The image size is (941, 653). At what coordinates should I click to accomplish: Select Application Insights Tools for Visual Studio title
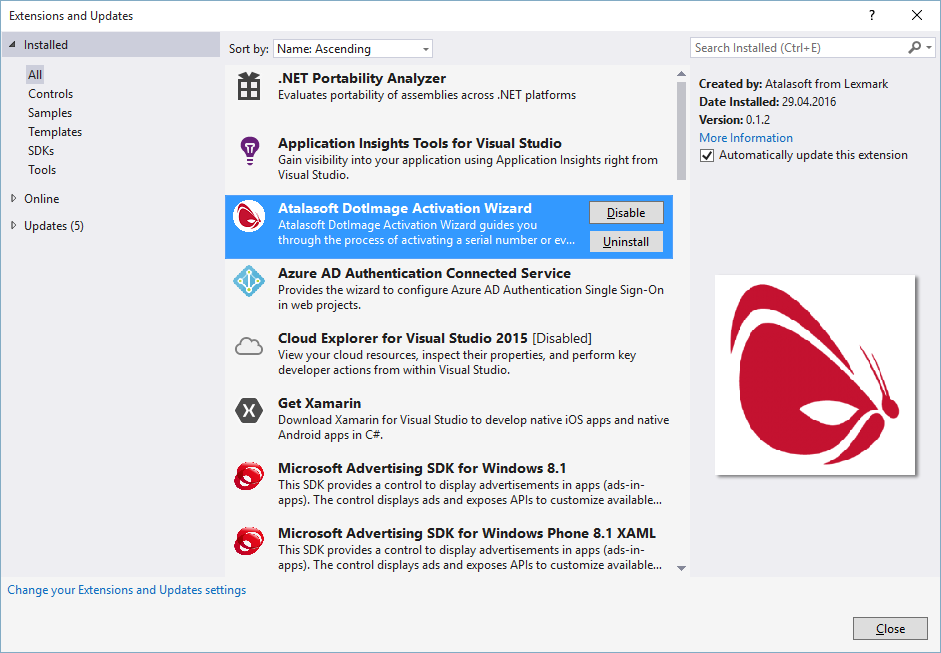[419, 143]
